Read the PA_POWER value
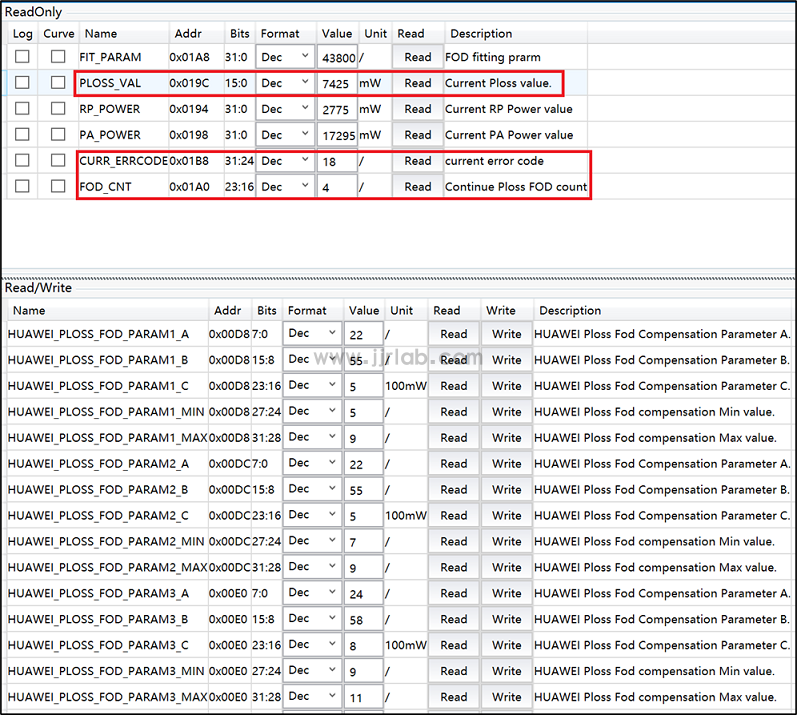The height and width of the screenshot is (715, 797). [x=418, y=135]
